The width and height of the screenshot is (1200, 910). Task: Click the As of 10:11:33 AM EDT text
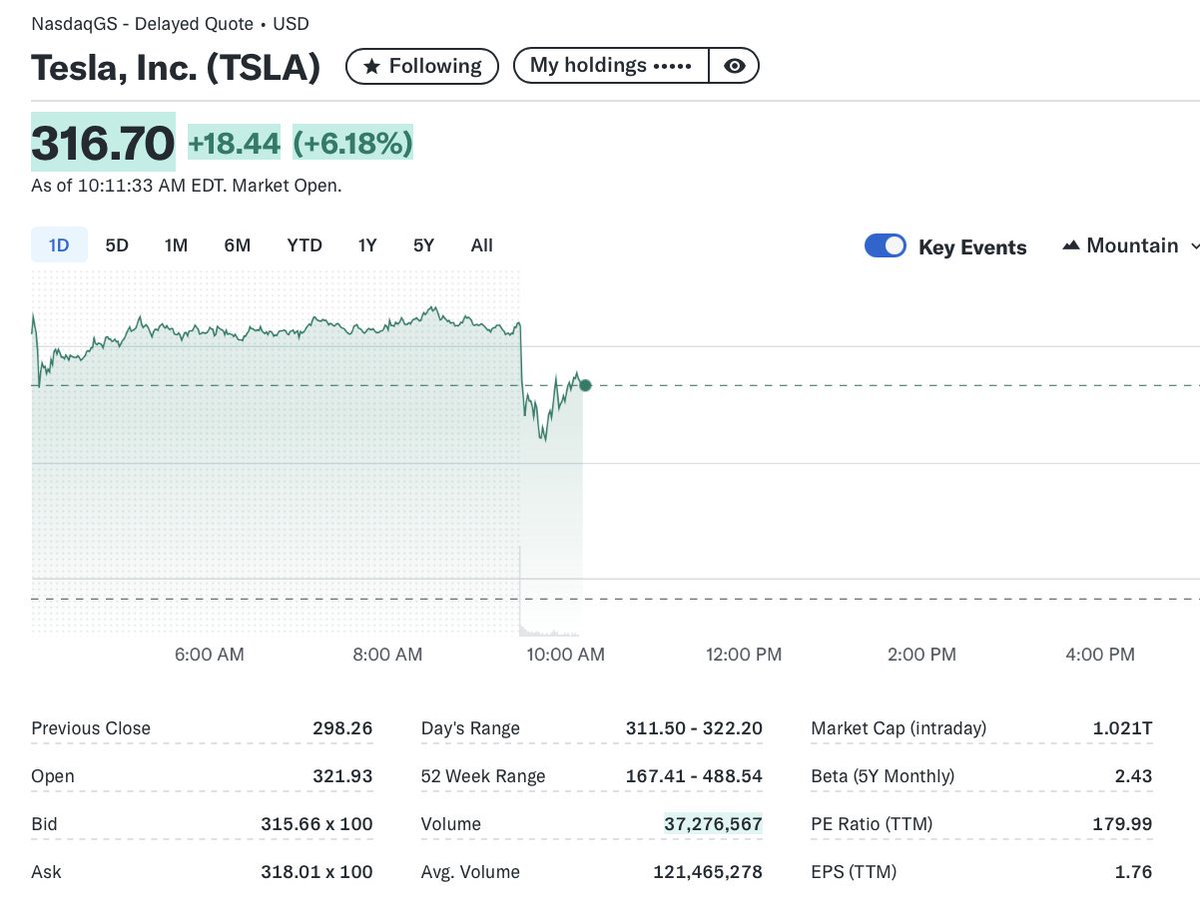pyautogui.click(x=186, y=186)
